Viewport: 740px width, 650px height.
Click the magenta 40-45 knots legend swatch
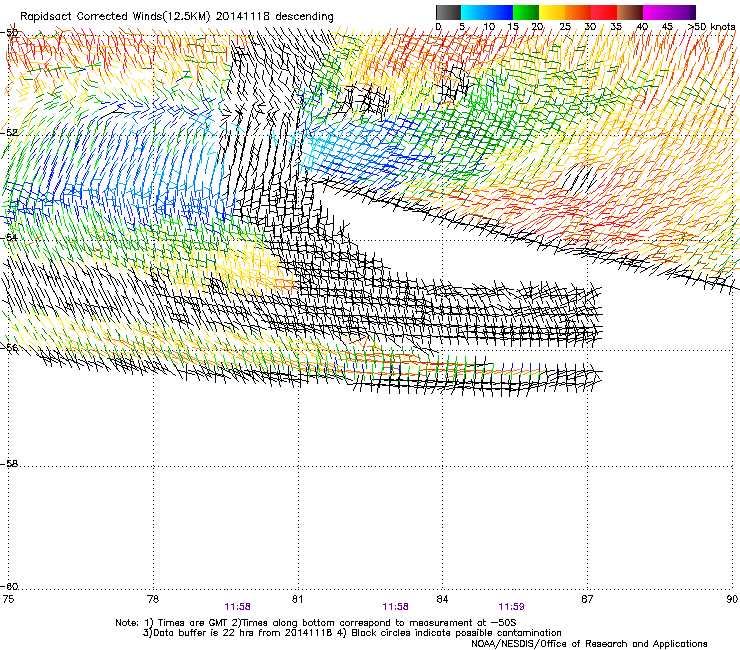656,12
